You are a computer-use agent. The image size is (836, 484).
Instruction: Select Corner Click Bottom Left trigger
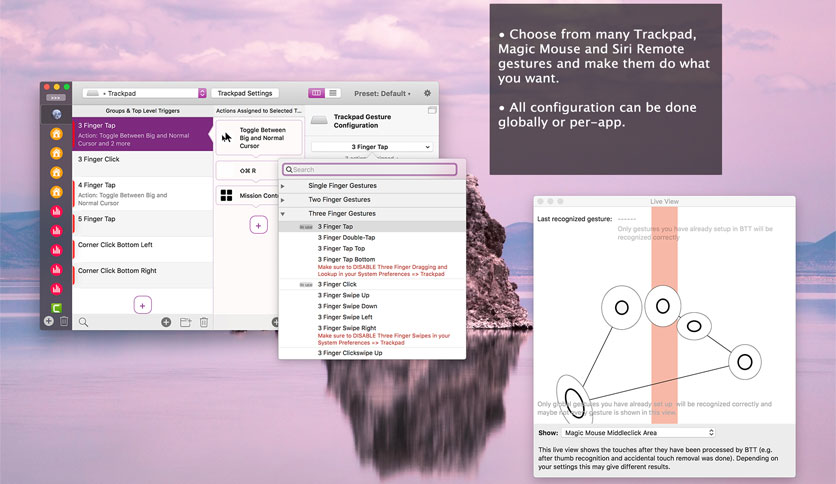pos(142,249)
